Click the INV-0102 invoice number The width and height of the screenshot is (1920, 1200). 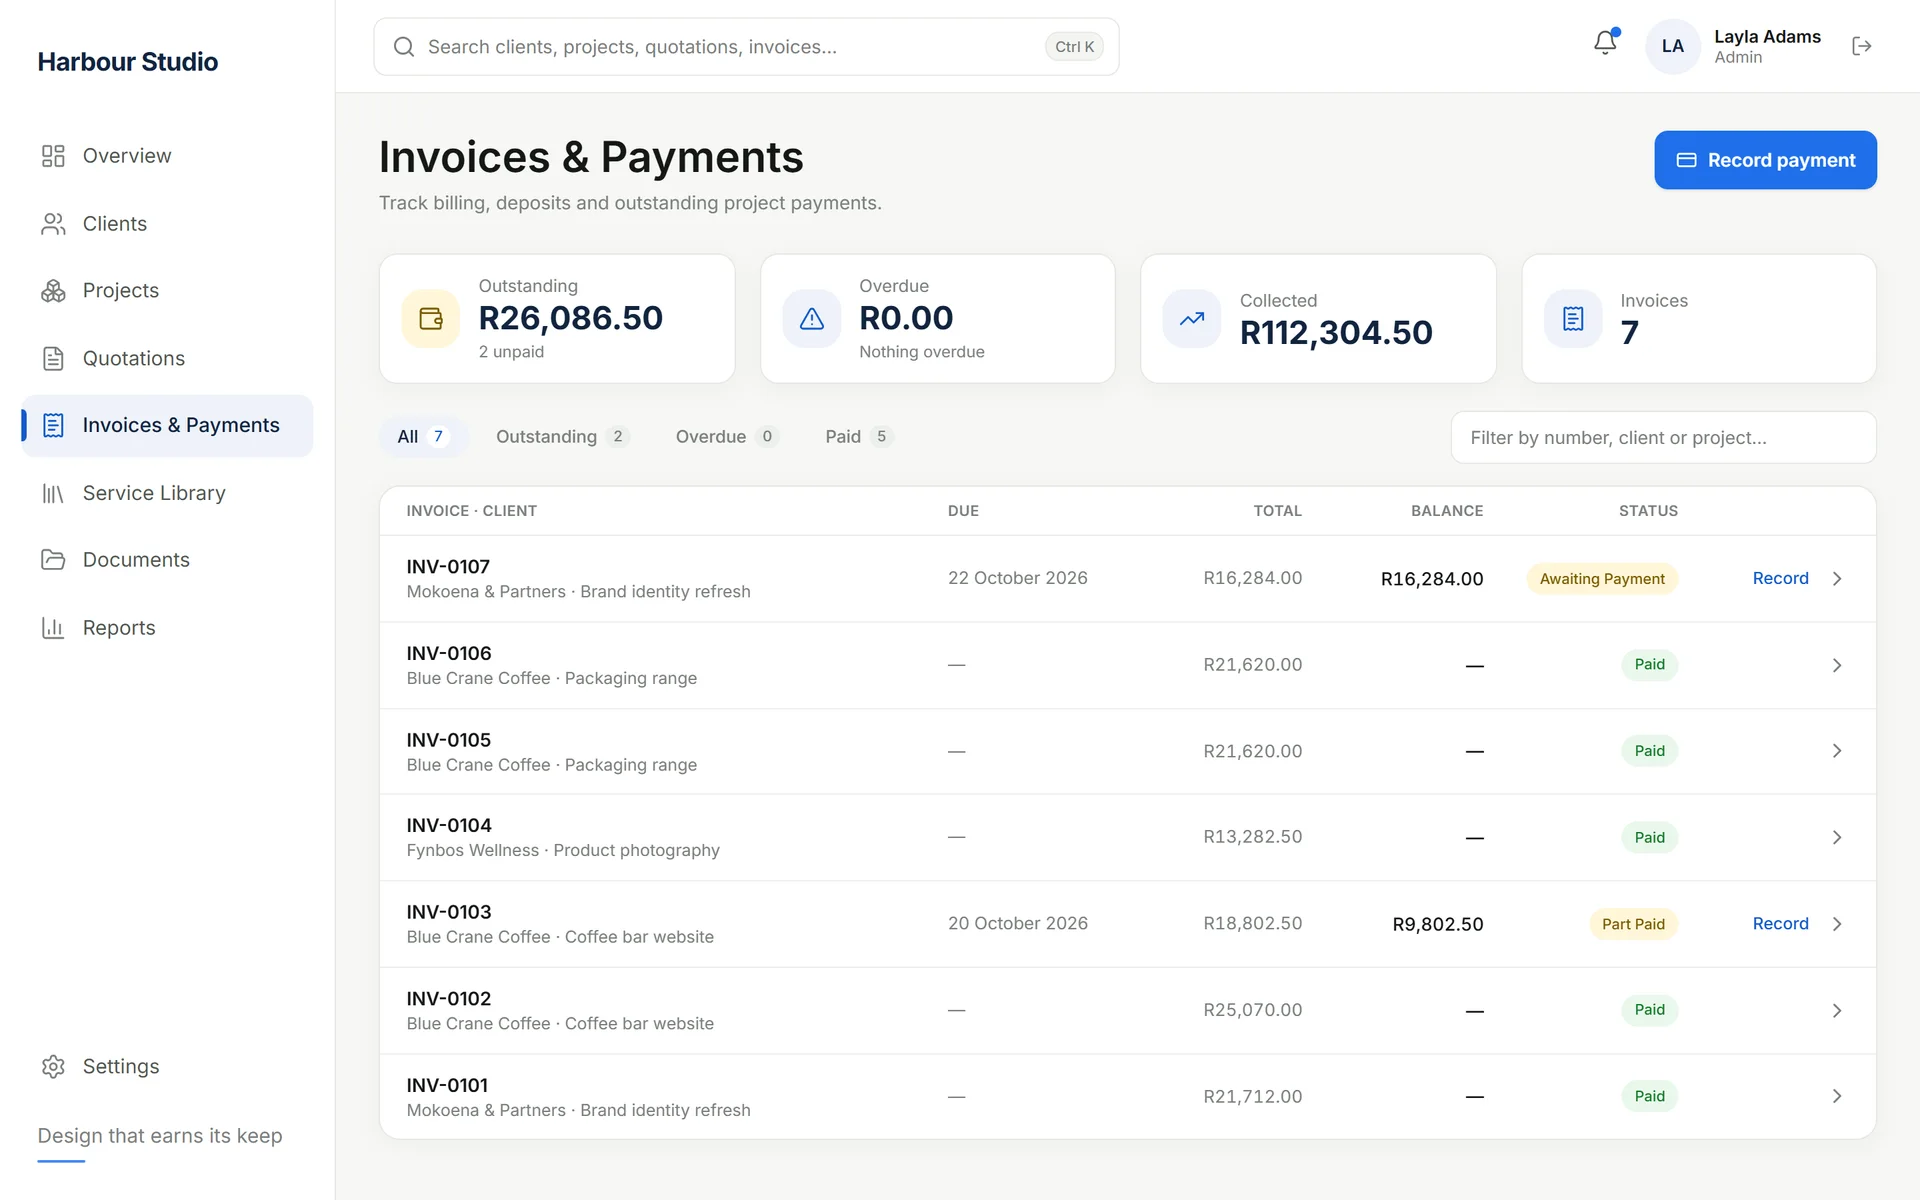[x=449, y=999]
